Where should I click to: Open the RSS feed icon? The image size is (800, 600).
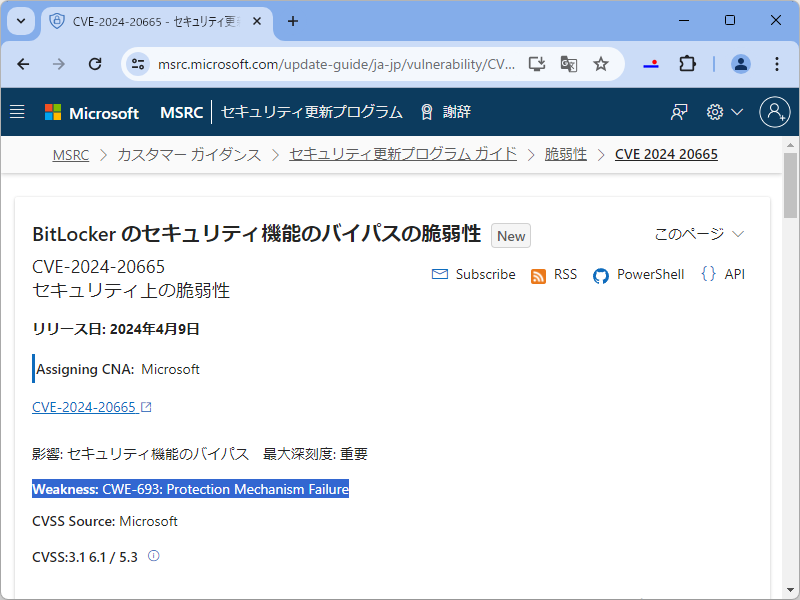click(539, 273)
